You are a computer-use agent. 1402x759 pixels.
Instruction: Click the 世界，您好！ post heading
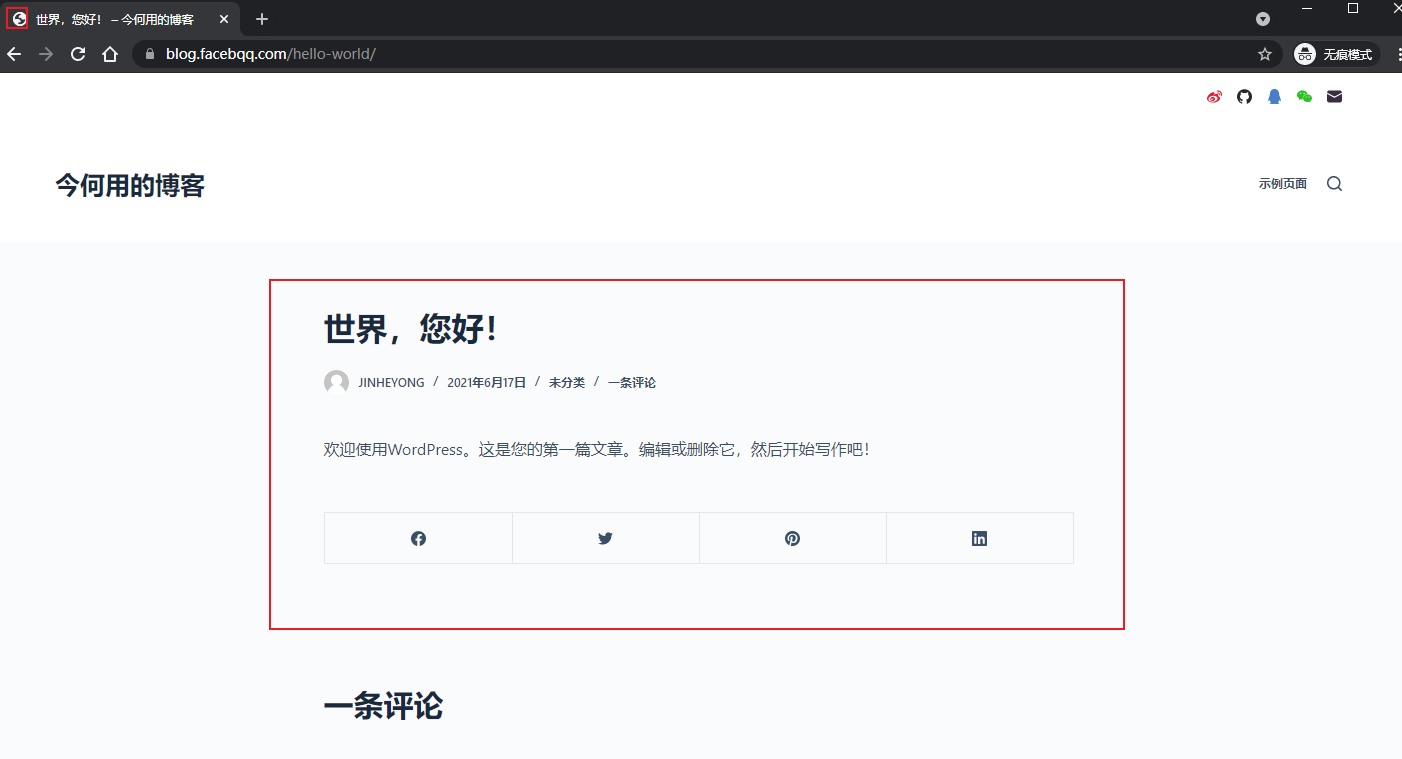(x=410, y=328)
